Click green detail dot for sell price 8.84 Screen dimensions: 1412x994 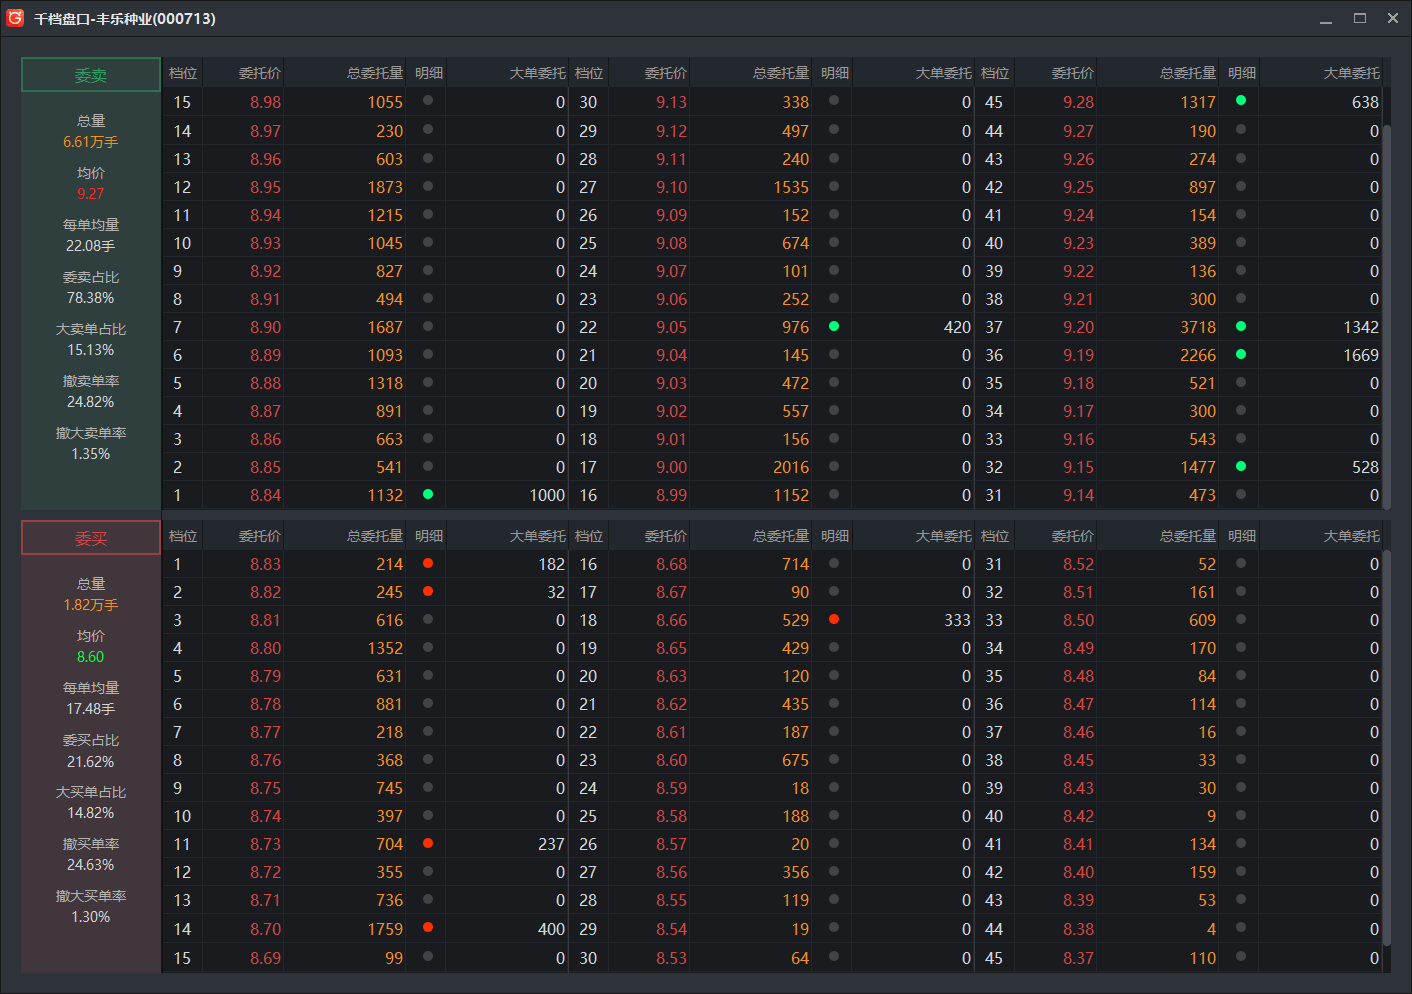[x=428, y=494]
